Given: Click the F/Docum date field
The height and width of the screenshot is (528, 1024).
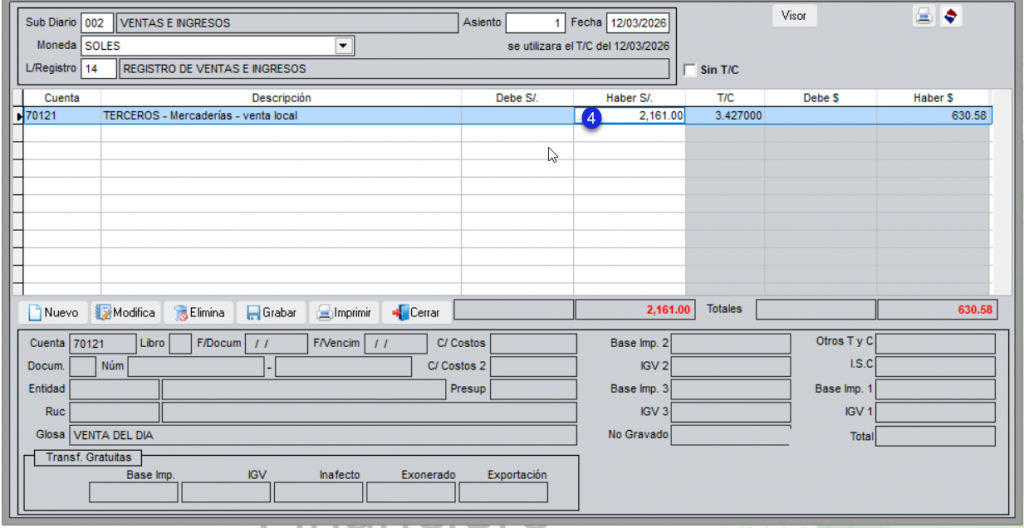Looking at the screenshot, I should pos(276,343).
